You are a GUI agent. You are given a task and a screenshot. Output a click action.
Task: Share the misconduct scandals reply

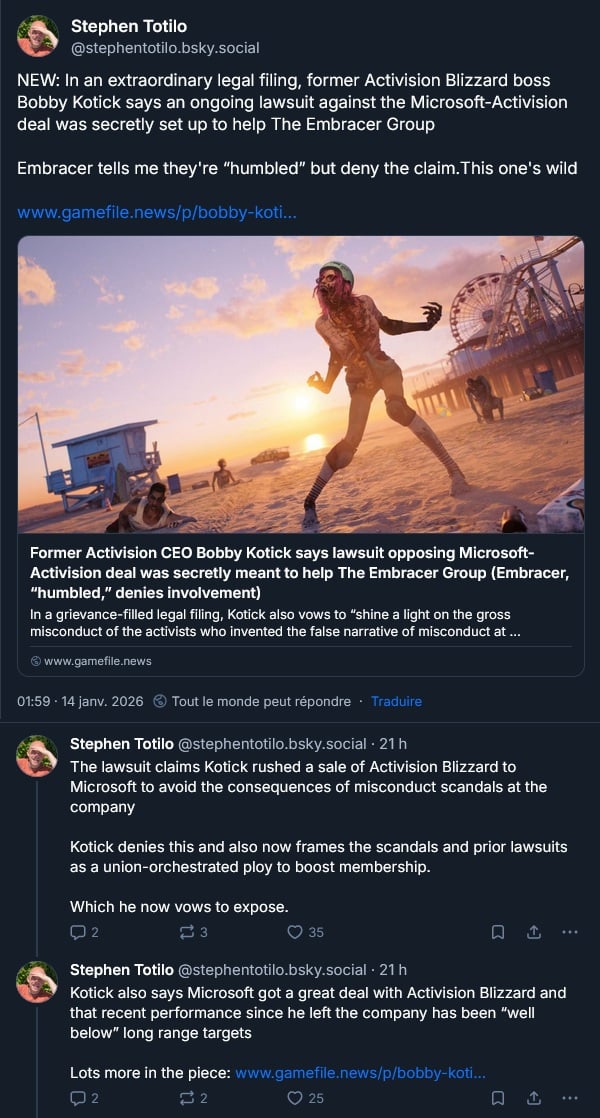534,932
